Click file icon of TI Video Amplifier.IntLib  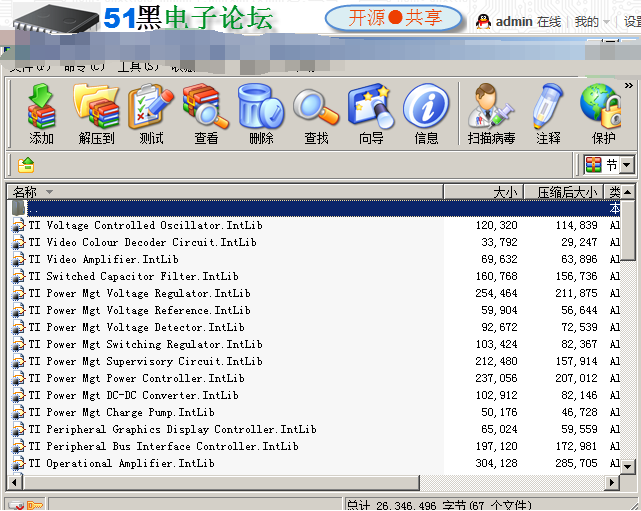tap(18, 260)
